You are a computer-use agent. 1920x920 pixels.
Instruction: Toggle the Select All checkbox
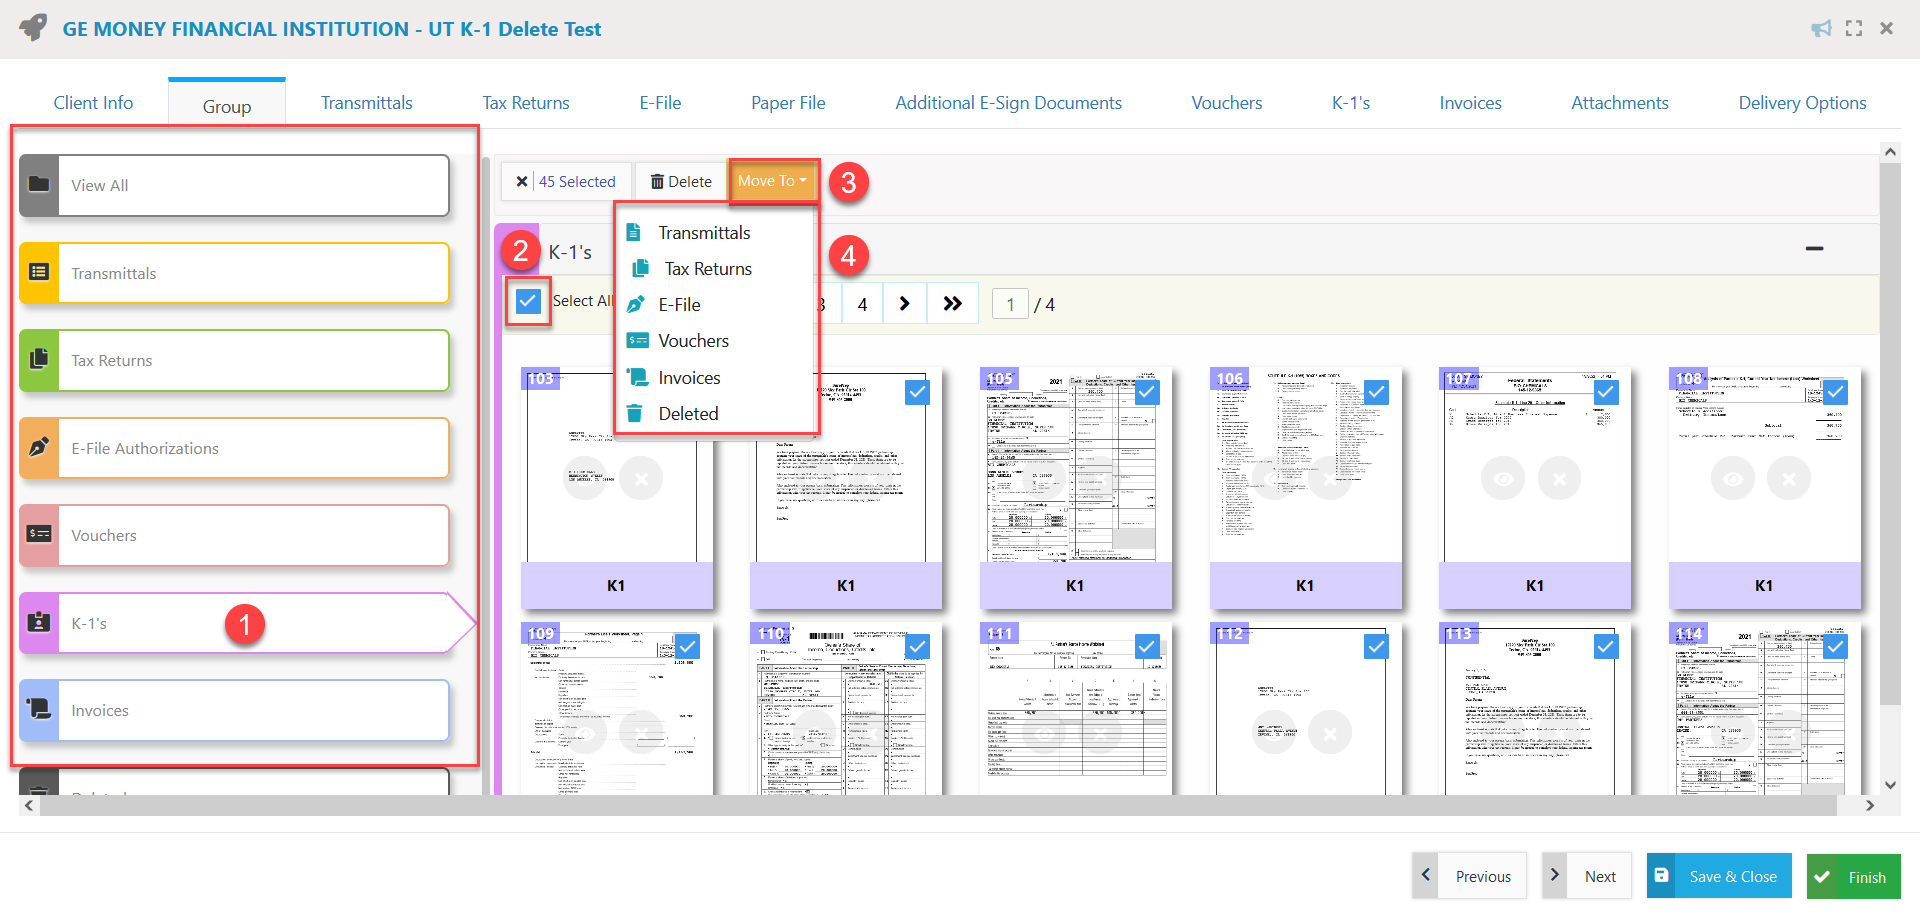click(528, 300)
